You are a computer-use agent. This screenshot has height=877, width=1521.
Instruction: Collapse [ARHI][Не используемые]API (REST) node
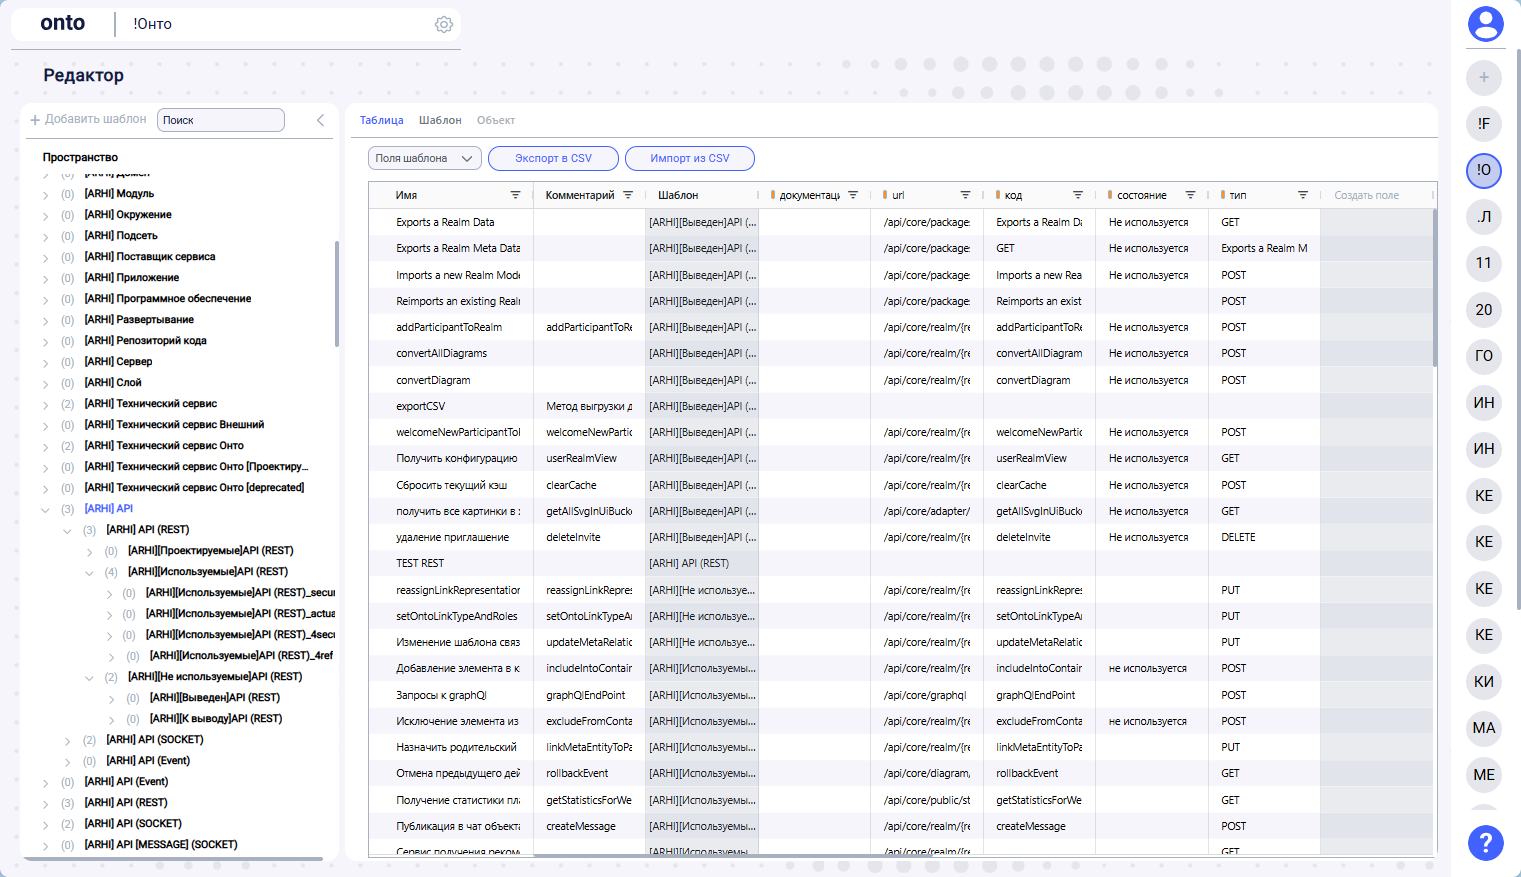(89, 677)
